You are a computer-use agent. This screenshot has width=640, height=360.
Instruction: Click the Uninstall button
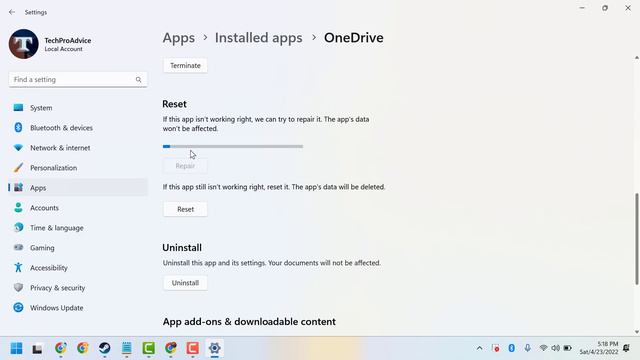185,283
